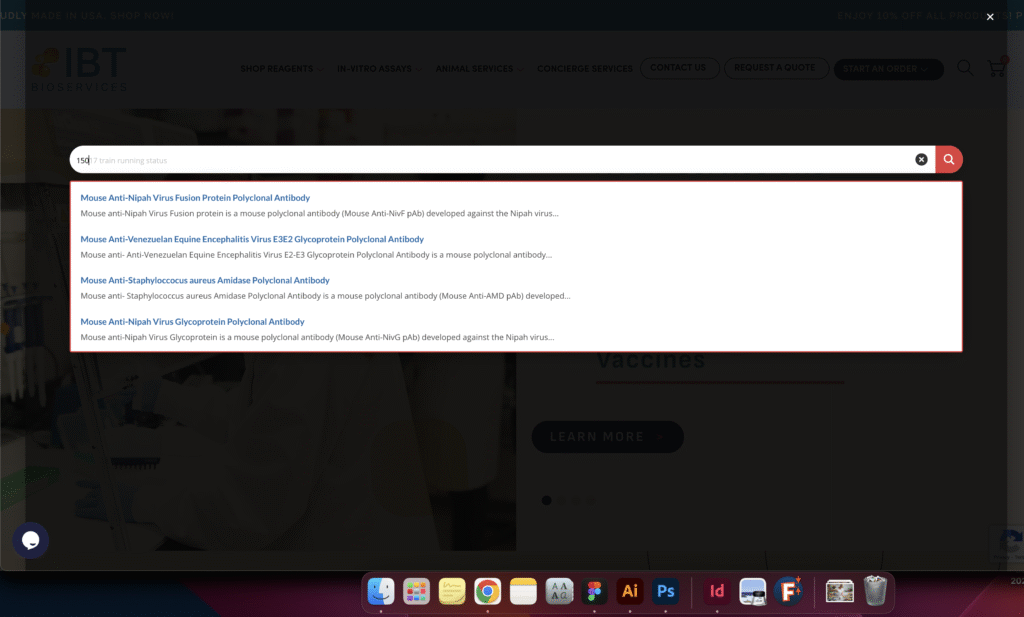Open the Preview app in the dock
Viewport: 1024px width, 617px height.
pyautogui.click(x=752, y=592)
